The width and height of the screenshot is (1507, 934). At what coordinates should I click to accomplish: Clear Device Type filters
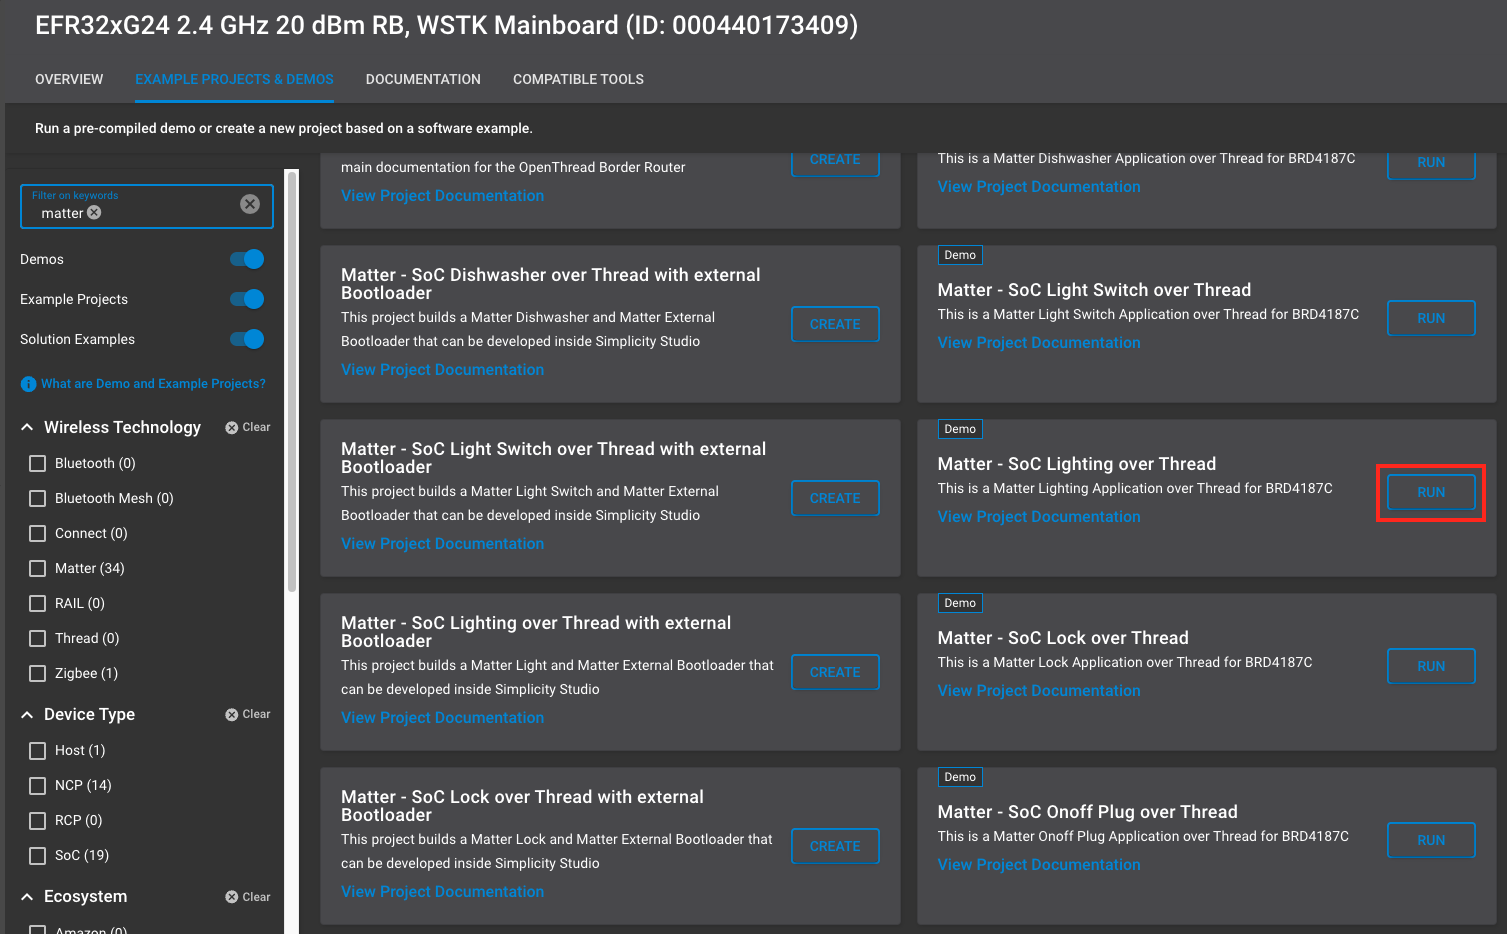point(248,714)
